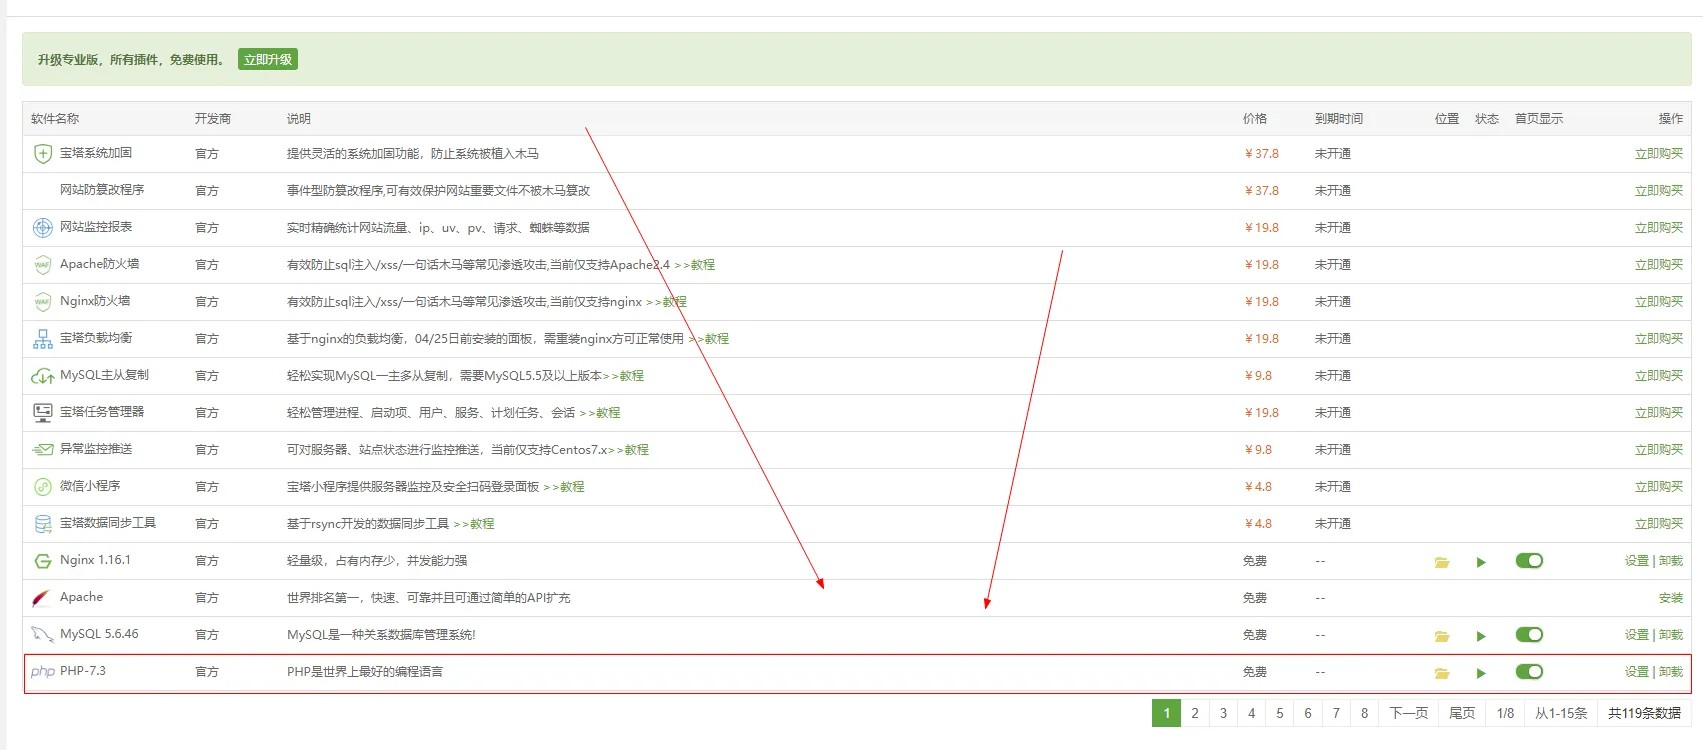Viewport: 1703px width, 750px height.
Task: Go to page 2 in pagination
Action: click(x=1195, y=713)
